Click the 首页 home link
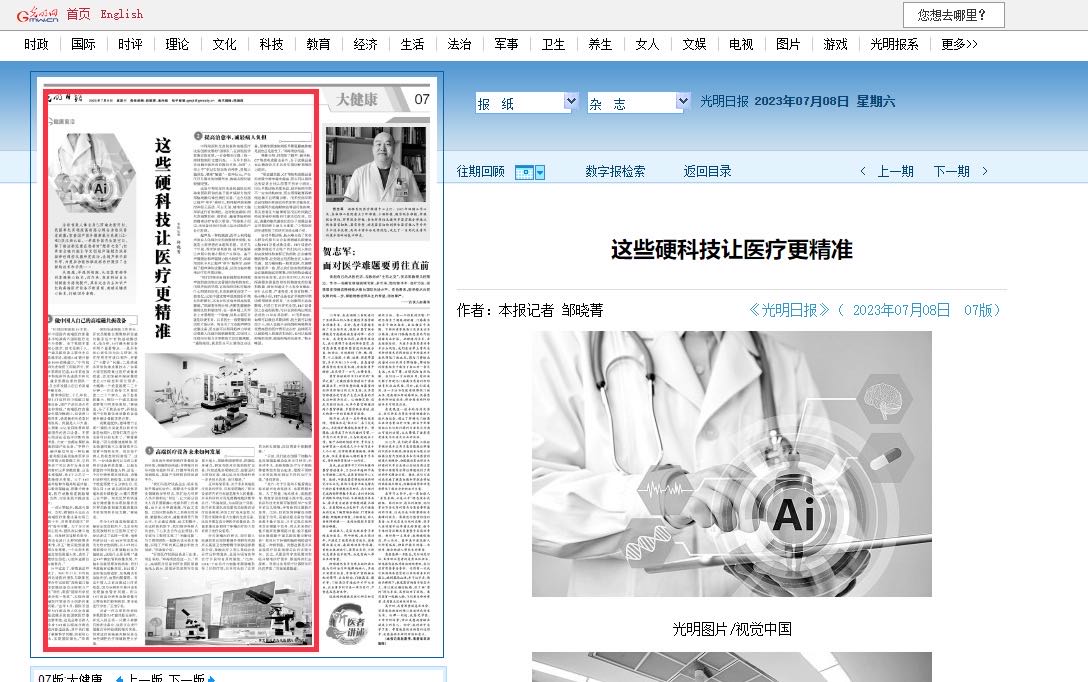1088x682 pixels. (x=78, y=14)
